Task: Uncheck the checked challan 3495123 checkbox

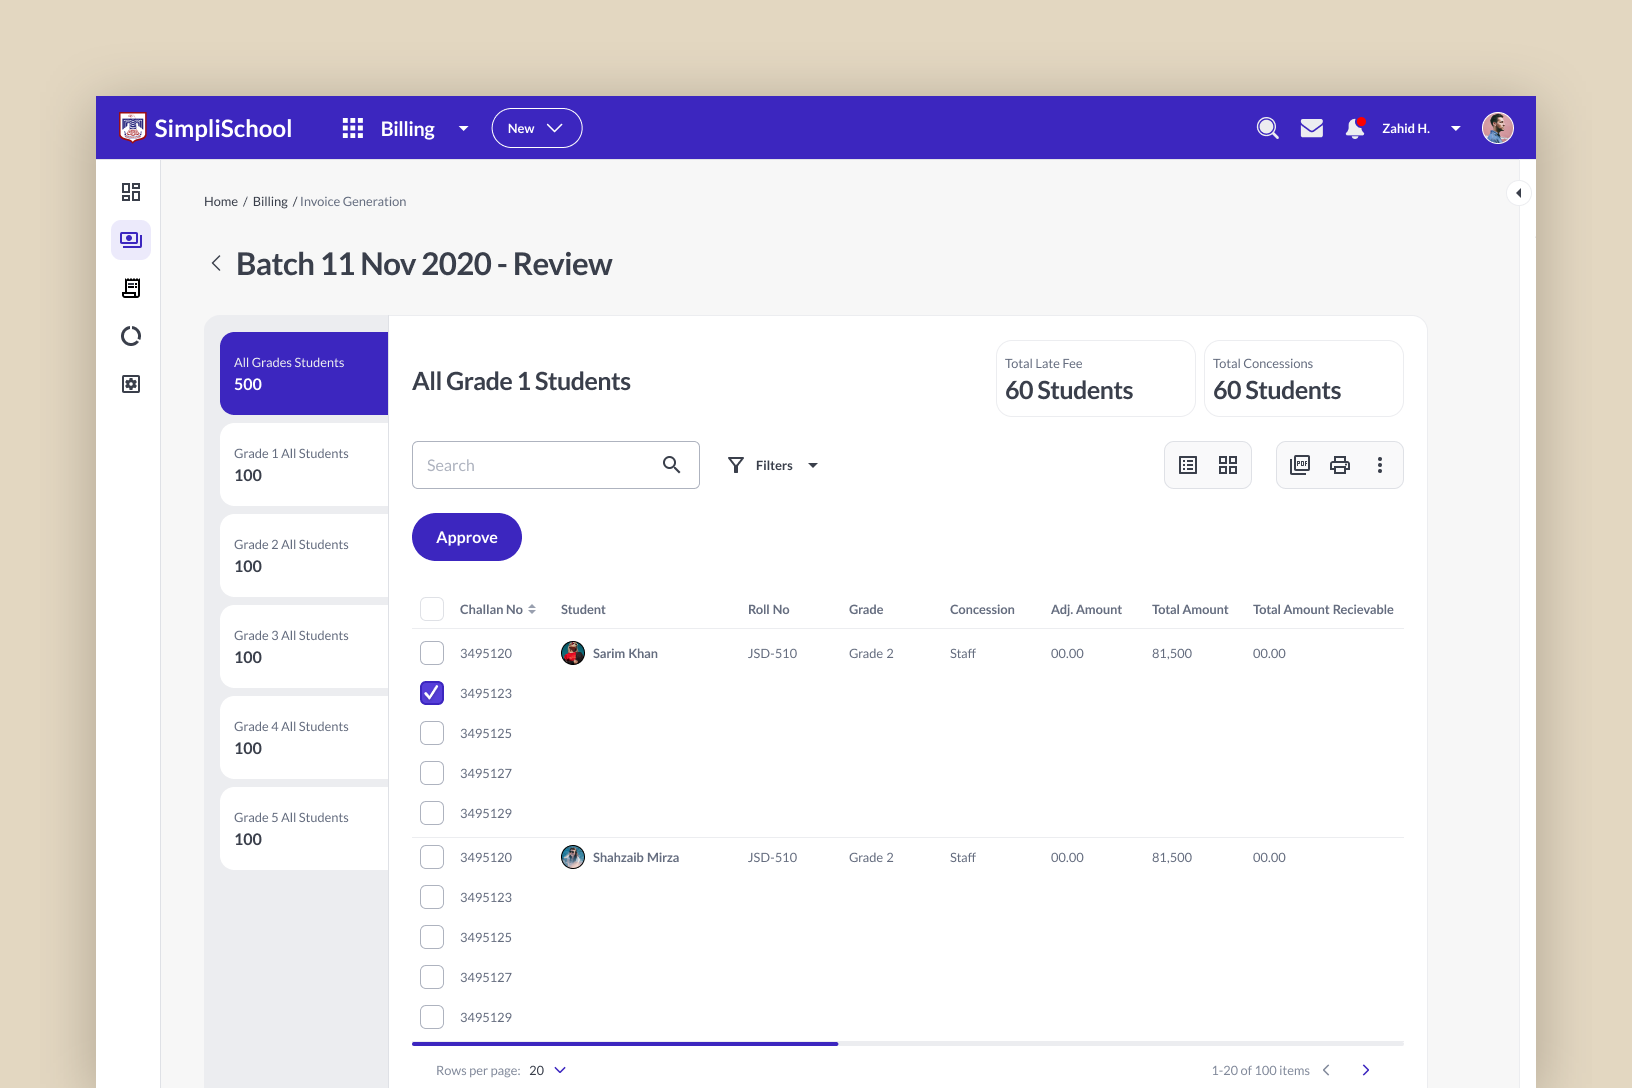Action: tap(432, 693)
